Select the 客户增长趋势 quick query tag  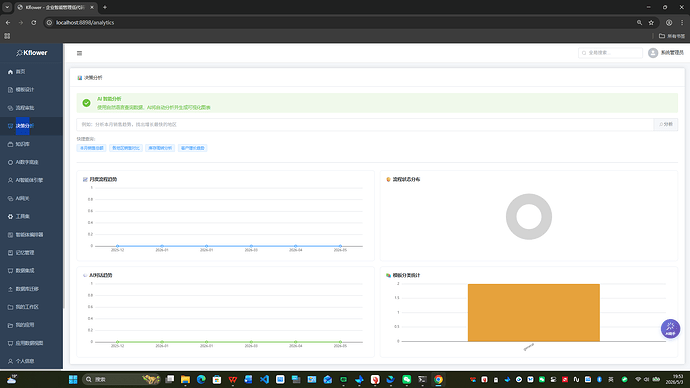coord(192,148)
